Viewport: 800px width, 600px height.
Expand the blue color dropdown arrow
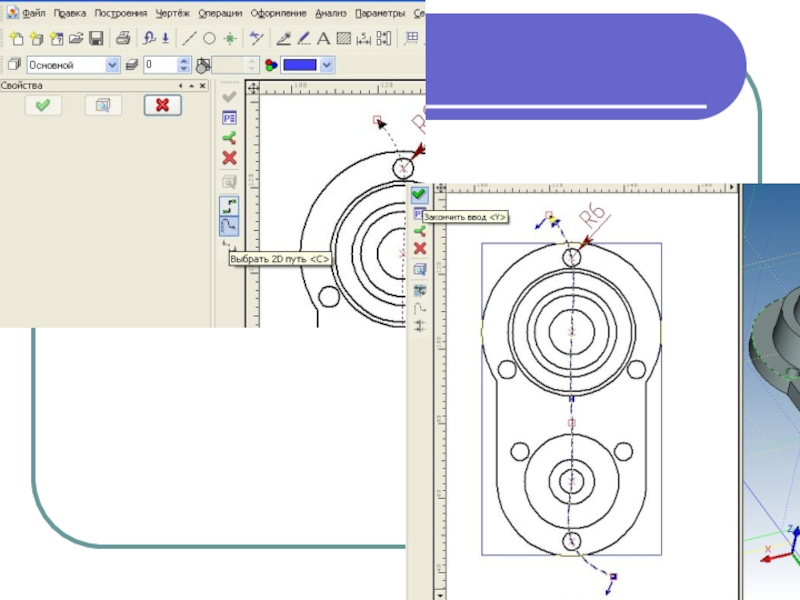tap(327, 65)
